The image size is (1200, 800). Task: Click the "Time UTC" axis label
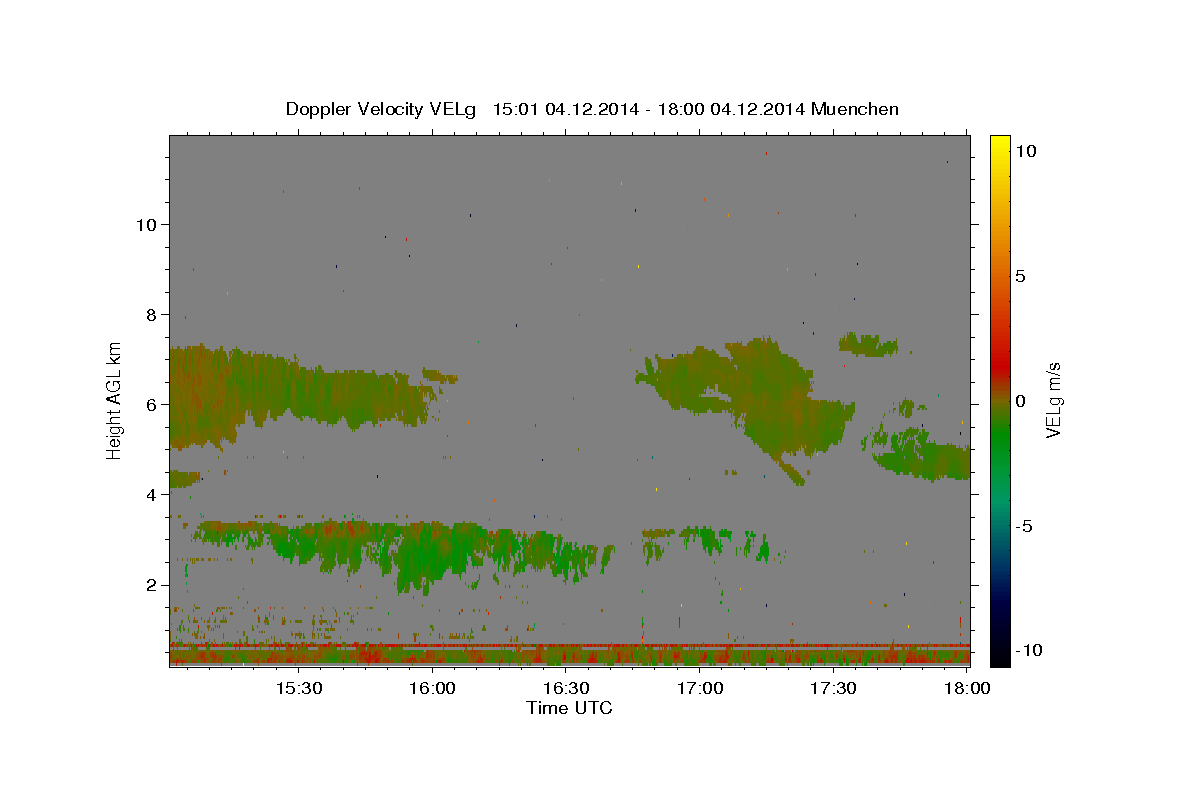[x=569, y=708]
